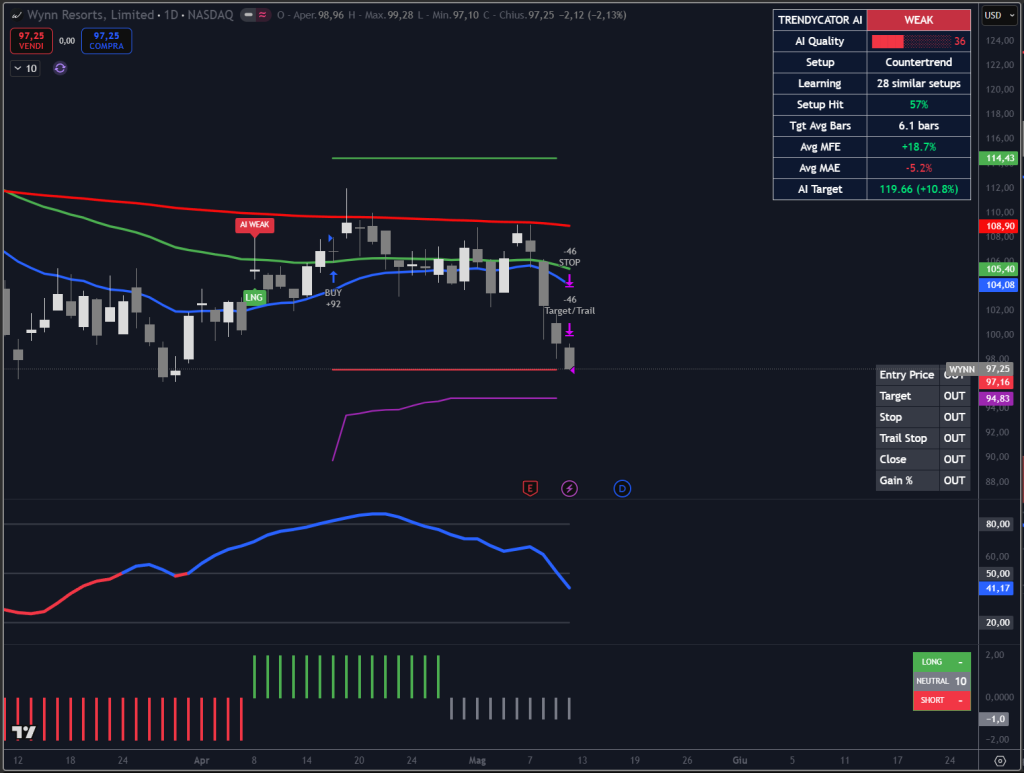Click the blue 104,08 price label

click(x=999, y=285)
